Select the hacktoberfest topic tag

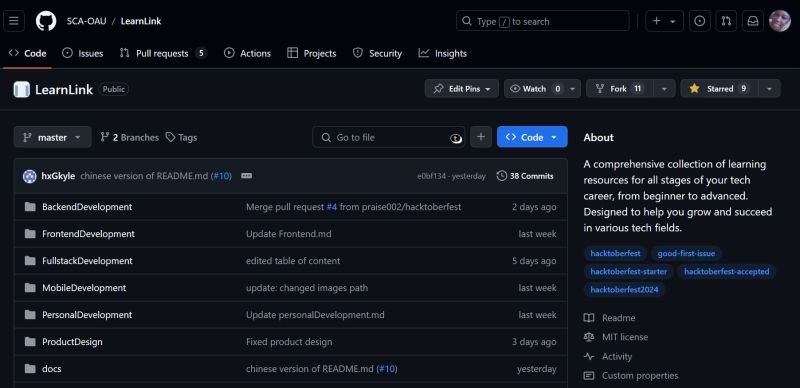click(615, 253)
